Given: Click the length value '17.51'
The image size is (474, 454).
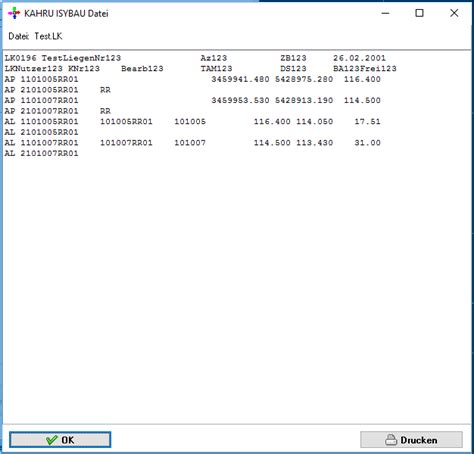Looking at the screenshot, I should [x=367, y=122].
